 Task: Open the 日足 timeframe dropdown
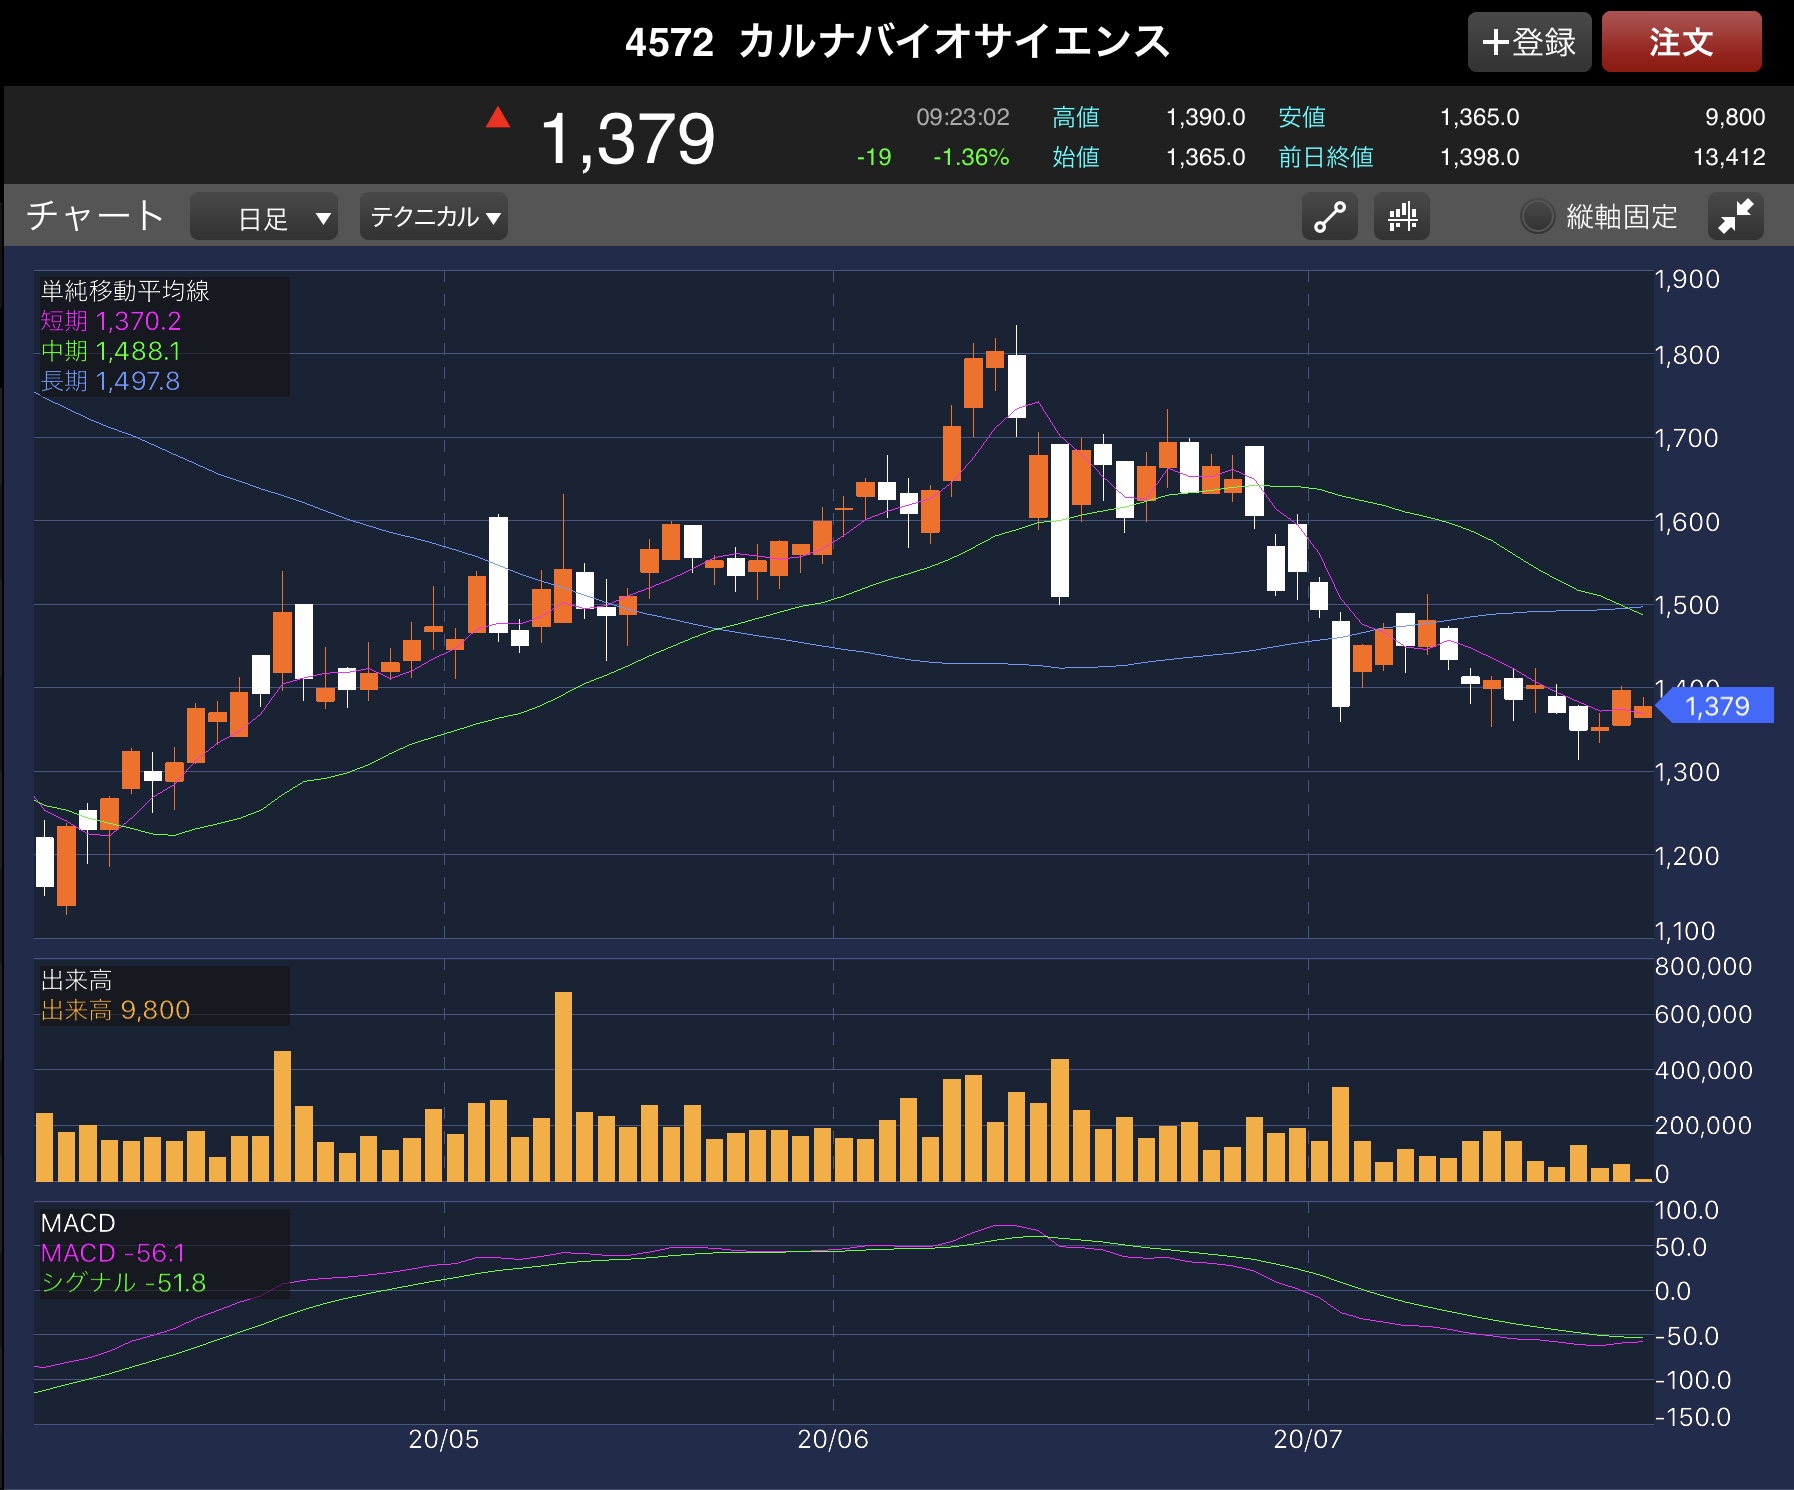264,217
